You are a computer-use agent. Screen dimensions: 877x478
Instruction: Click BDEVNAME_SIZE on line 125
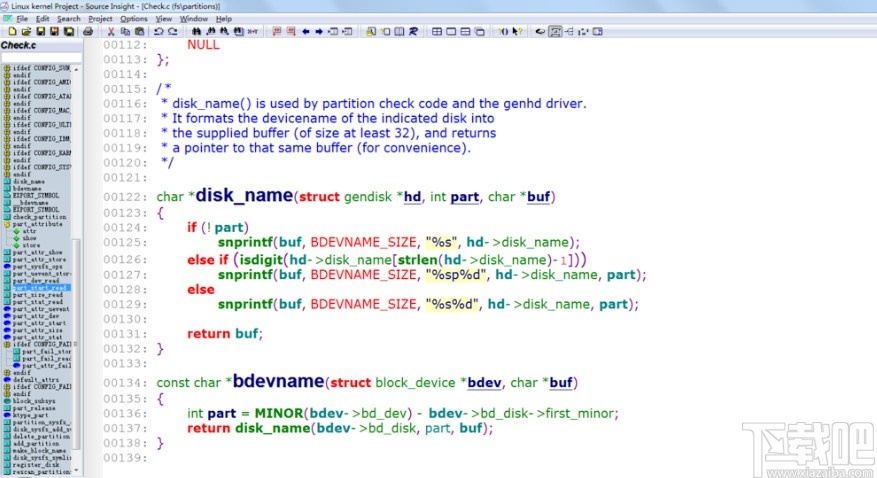point(364,242)
